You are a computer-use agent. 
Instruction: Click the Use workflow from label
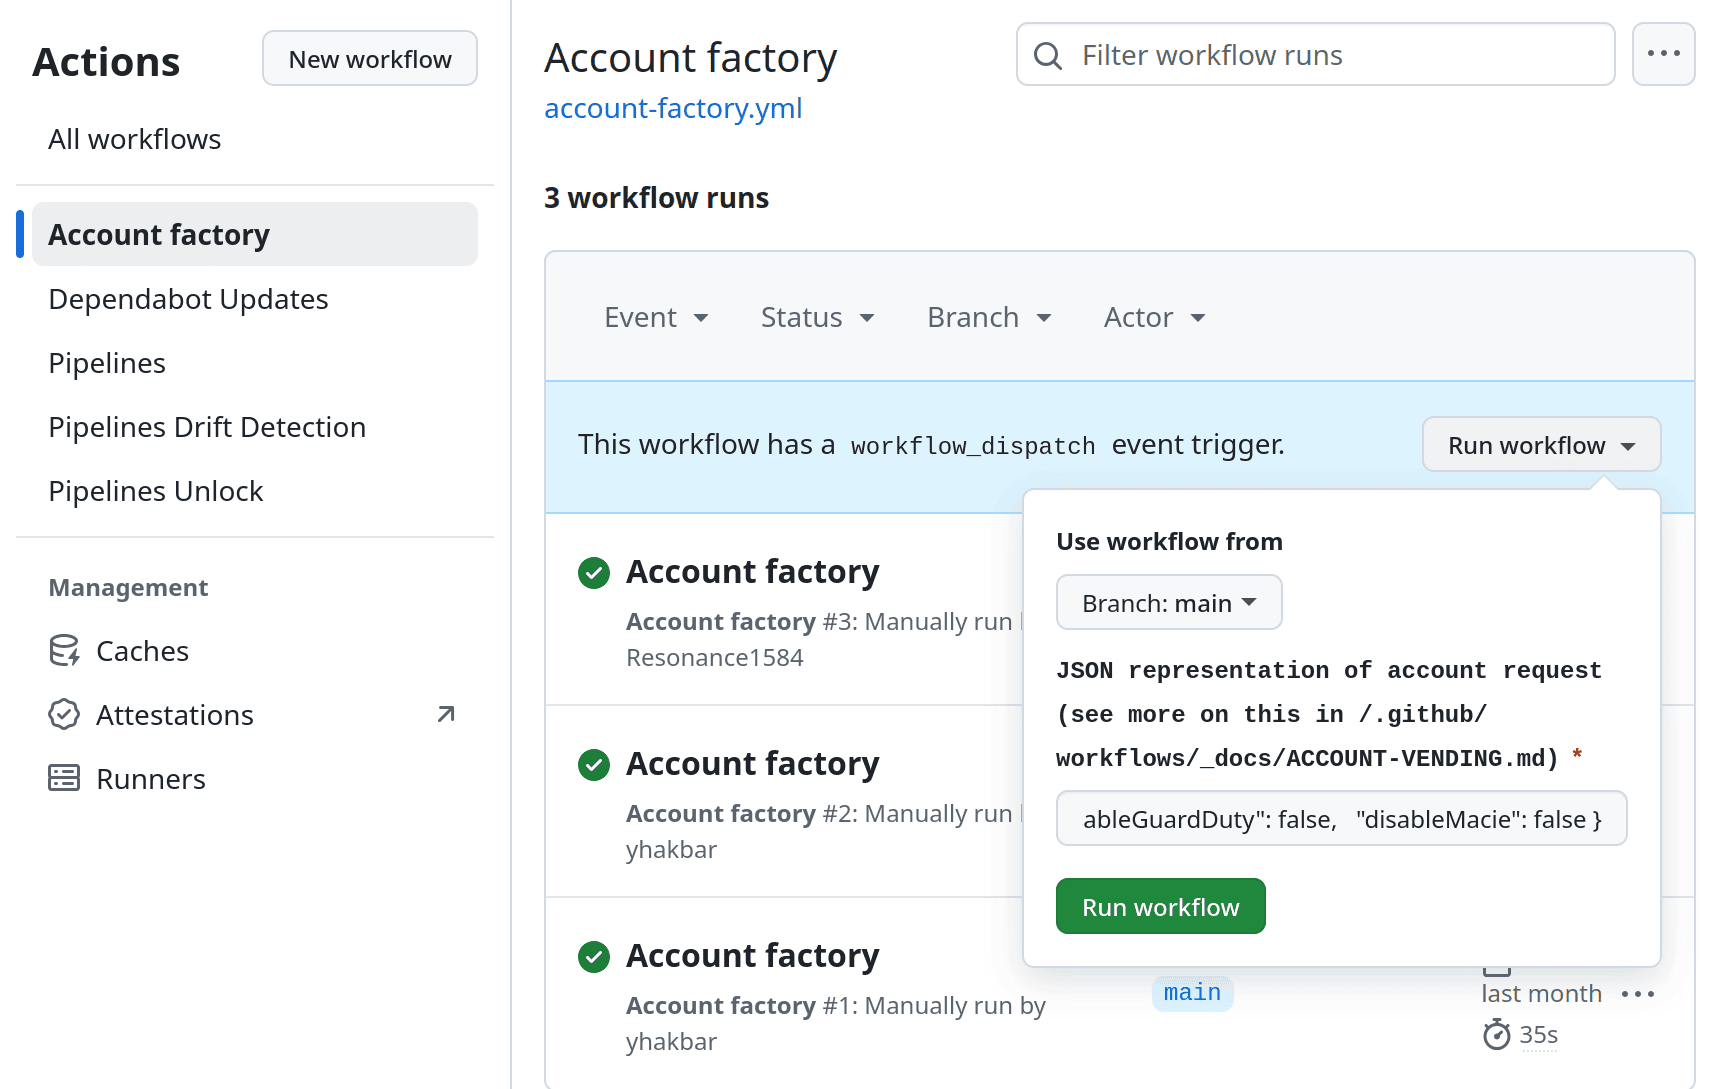click(x=1169, y=542)
